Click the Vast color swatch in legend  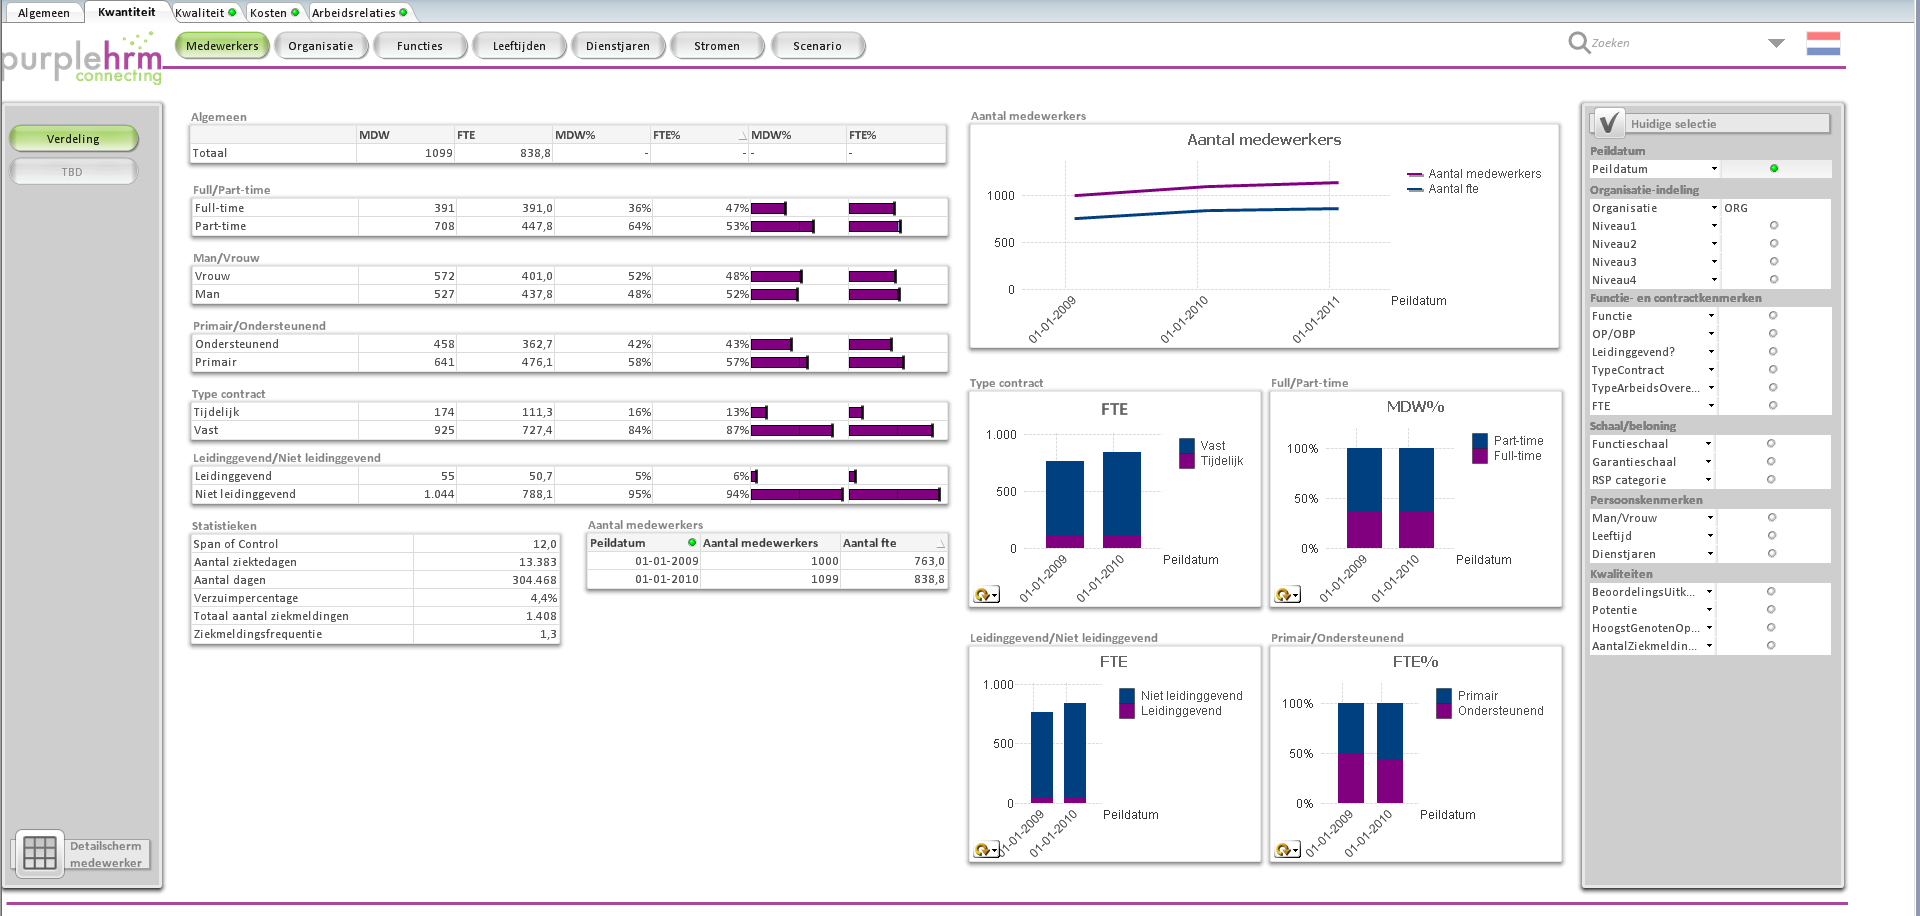1187,446
